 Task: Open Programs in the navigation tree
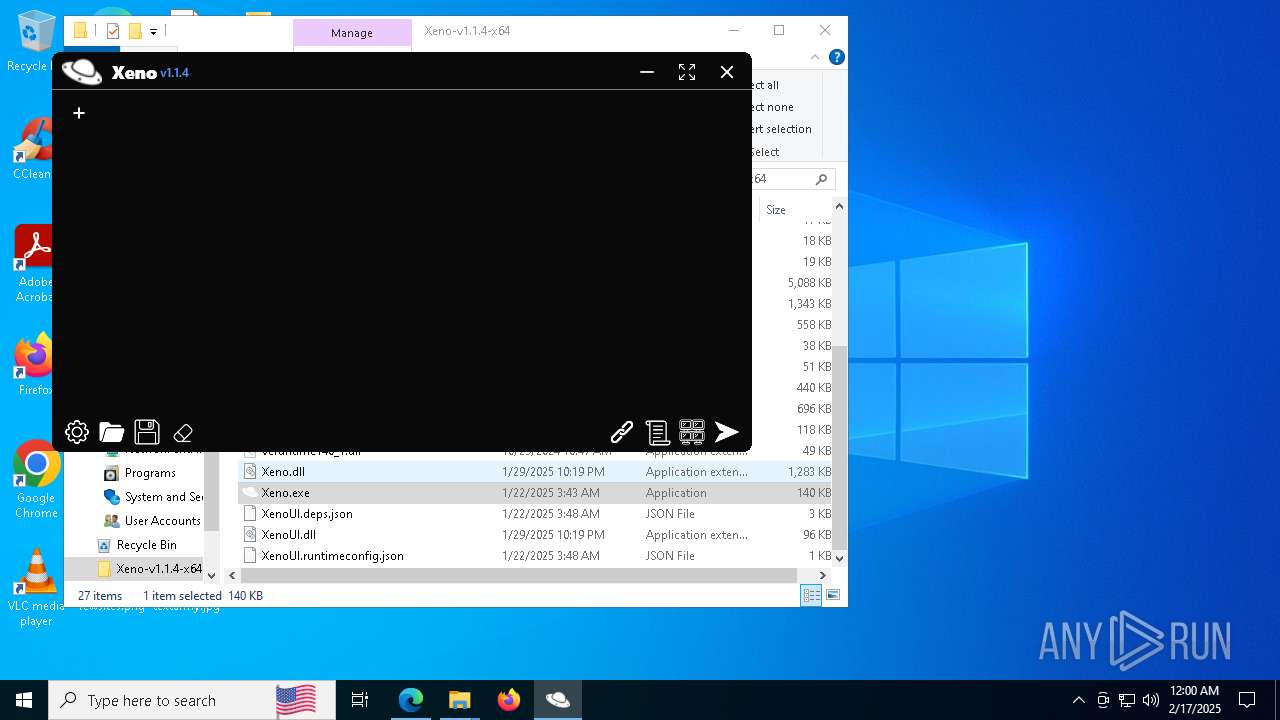pyautogui.click(x=150, y=473)
